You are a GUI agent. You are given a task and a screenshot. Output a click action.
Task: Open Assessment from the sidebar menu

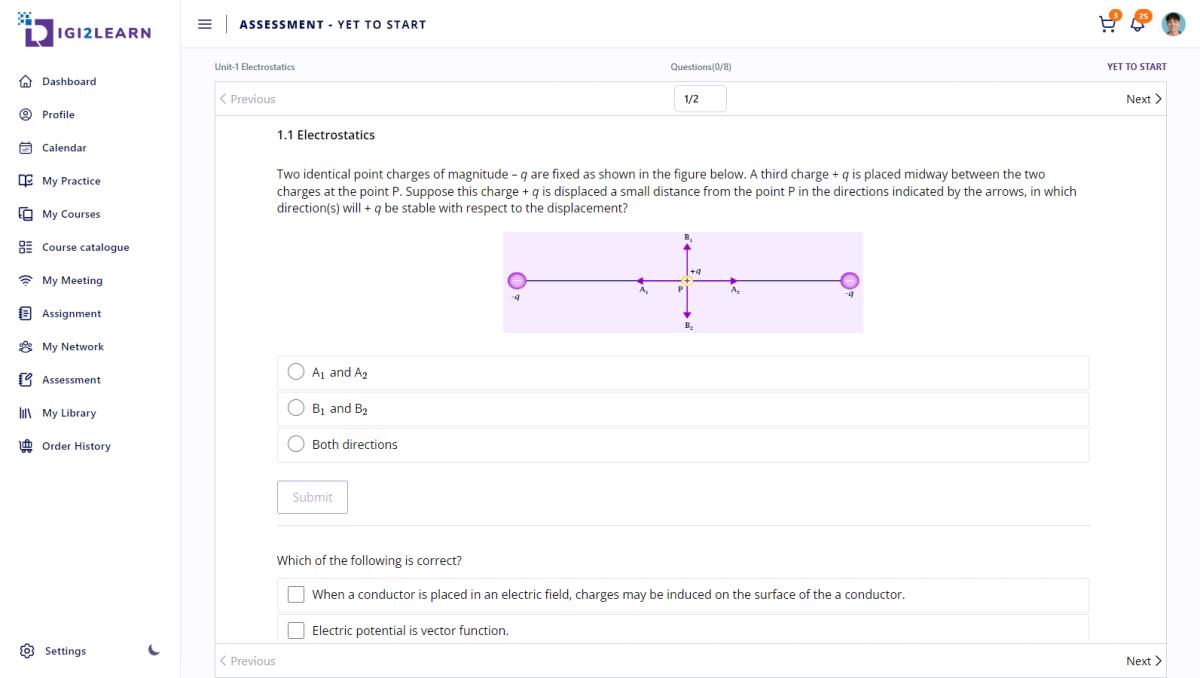coord(62,380)
